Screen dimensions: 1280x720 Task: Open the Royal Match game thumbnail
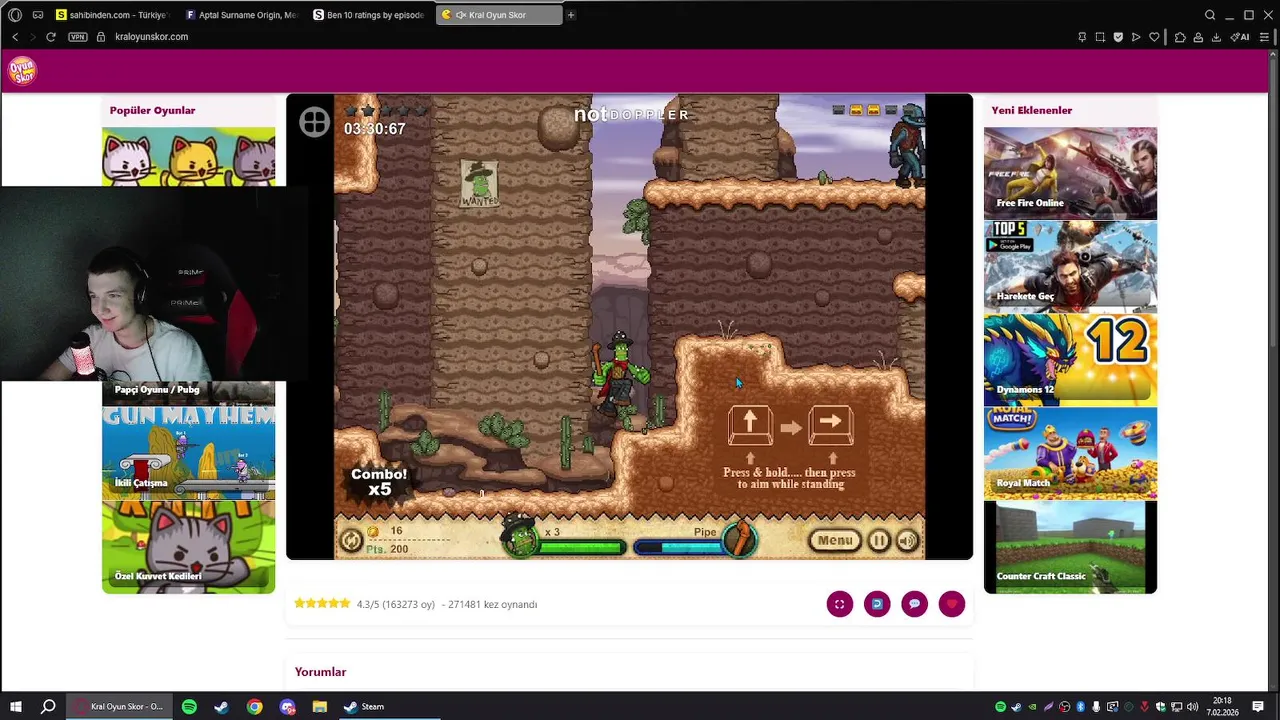point(1070,453)
